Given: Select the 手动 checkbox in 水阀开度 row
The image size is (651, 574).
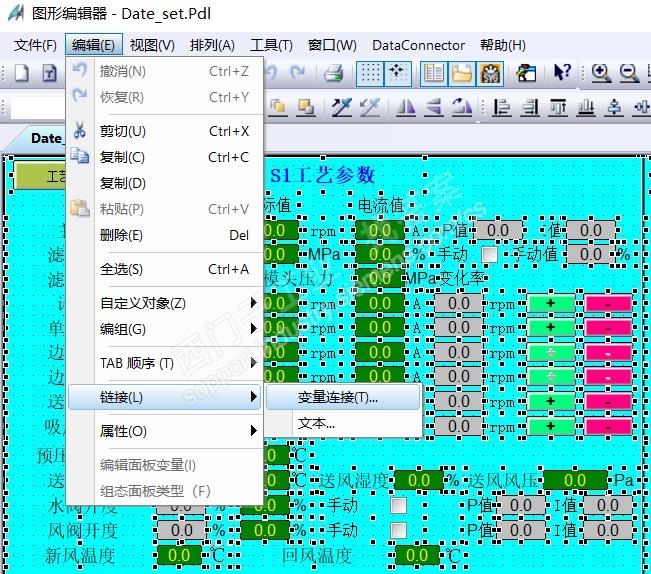Looking at the screenshot, I should tap(399, 506).
